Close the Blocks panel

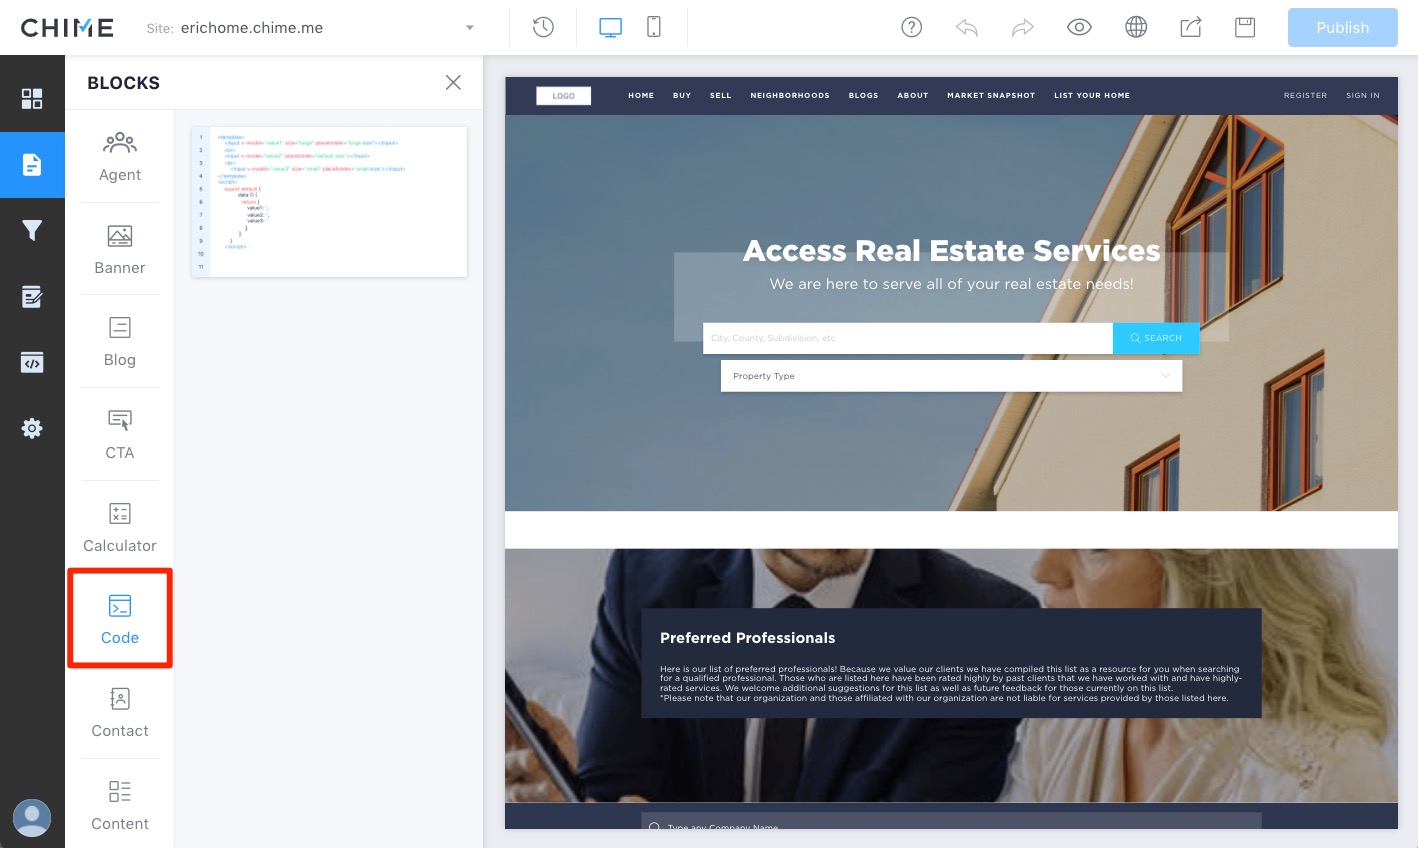(x=453, y=82)
